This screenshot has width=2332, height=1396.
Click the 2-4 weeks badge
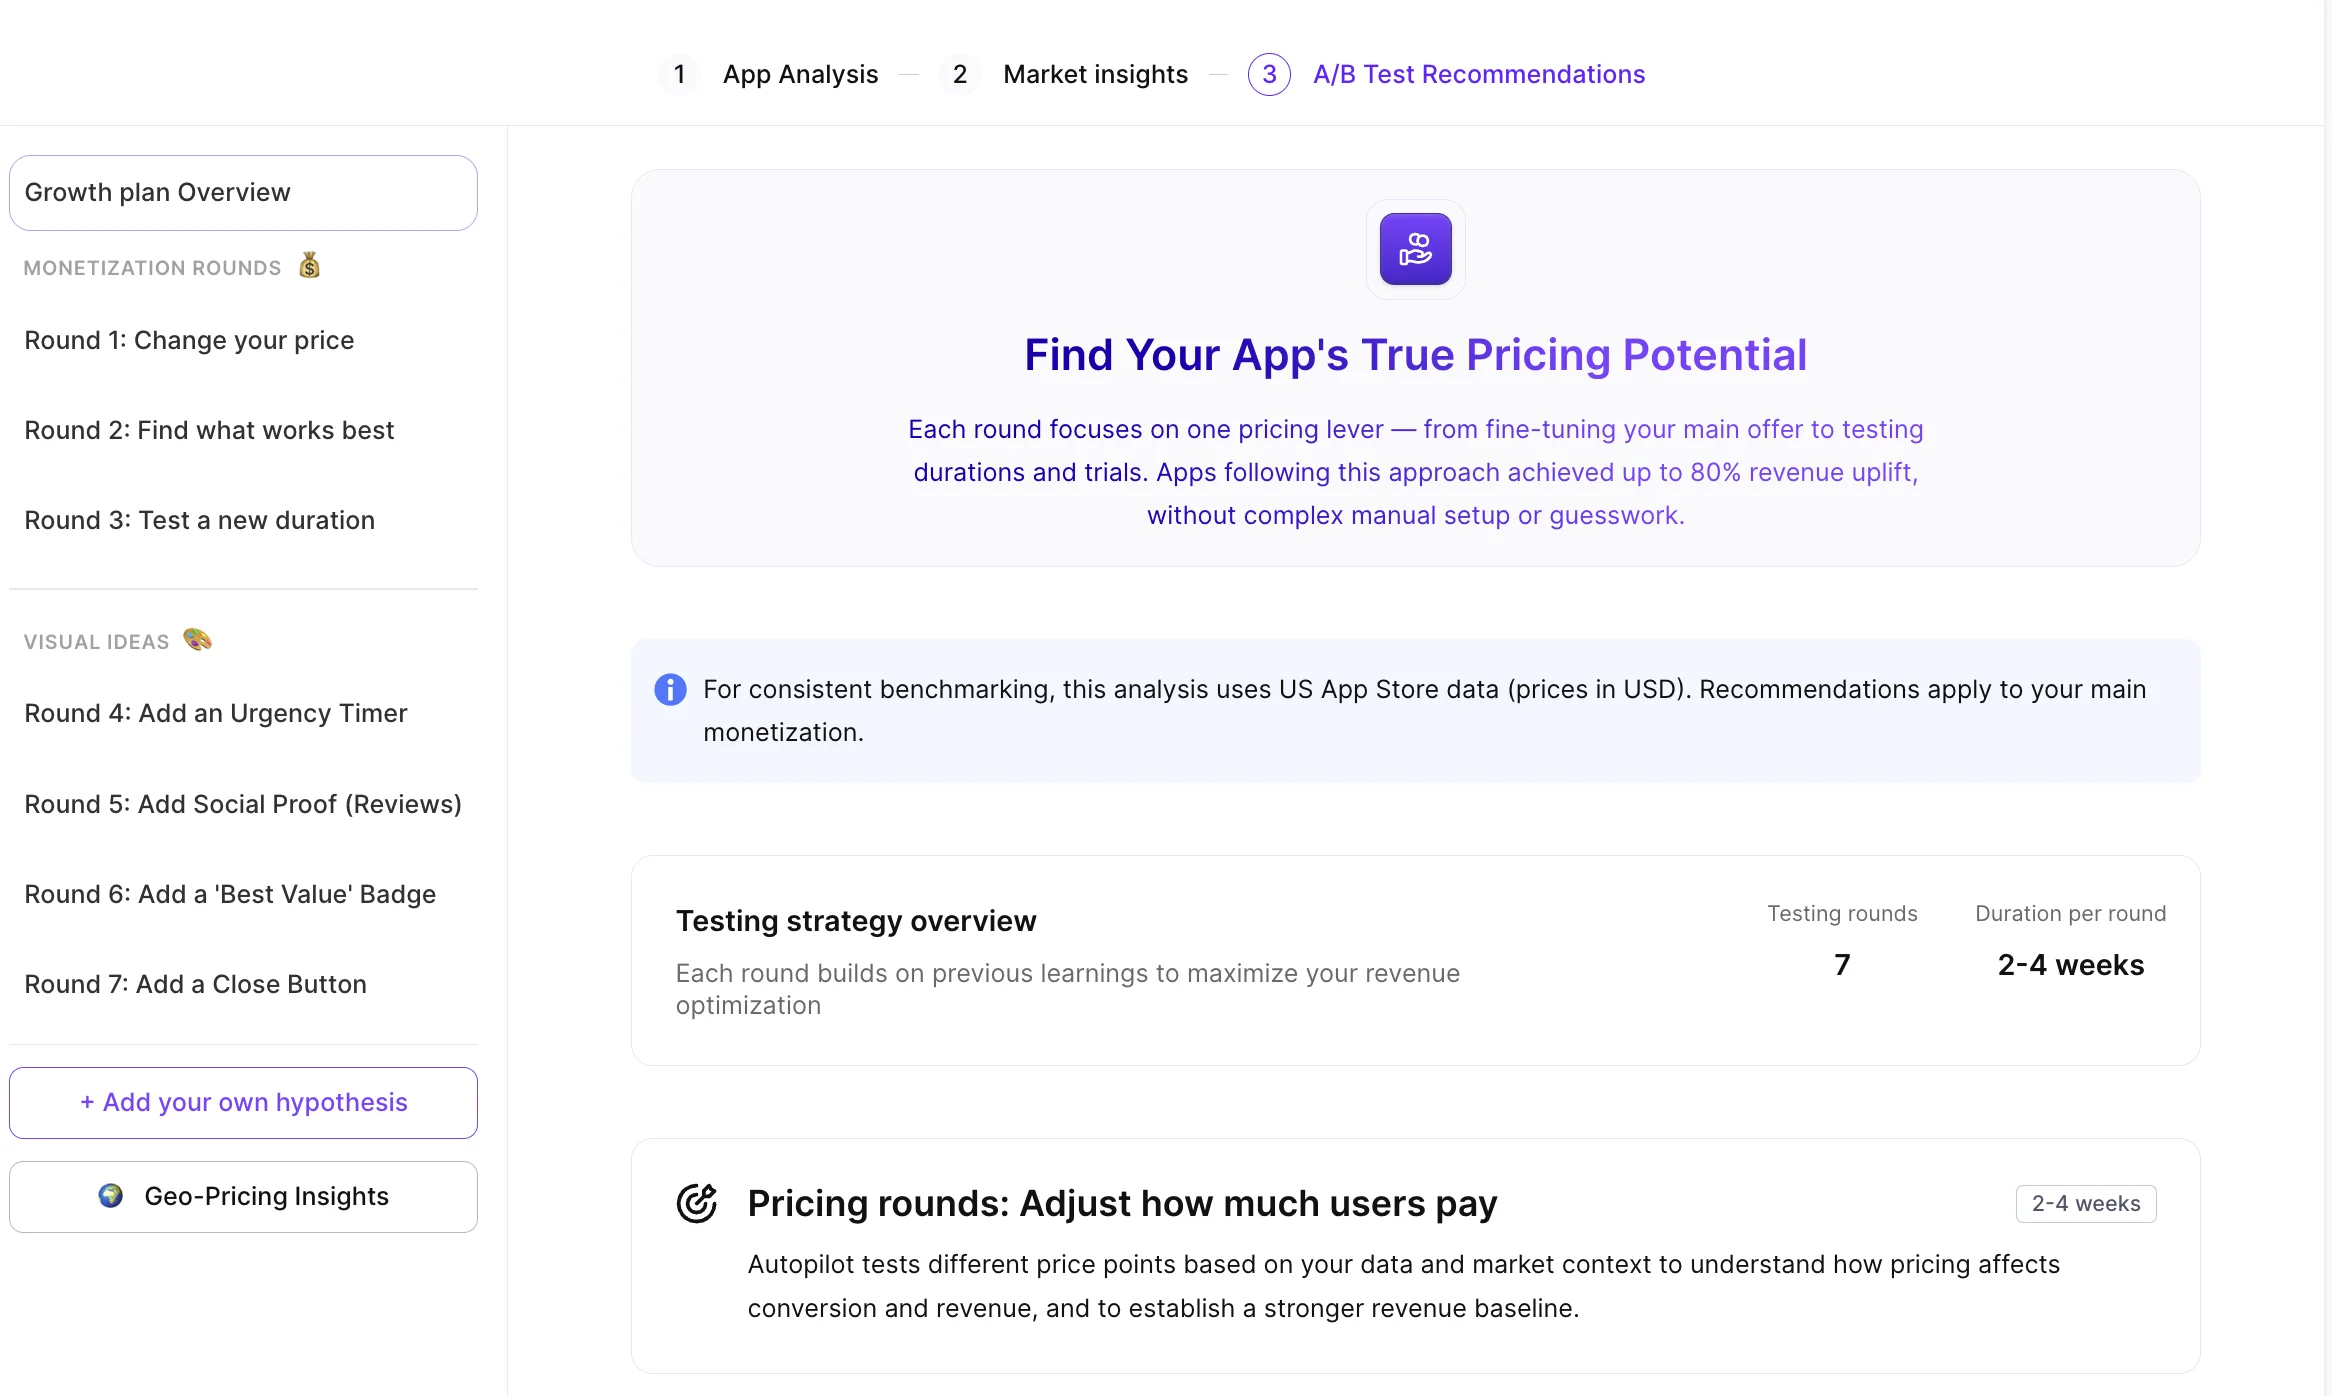click(x=2085, y=1204)
